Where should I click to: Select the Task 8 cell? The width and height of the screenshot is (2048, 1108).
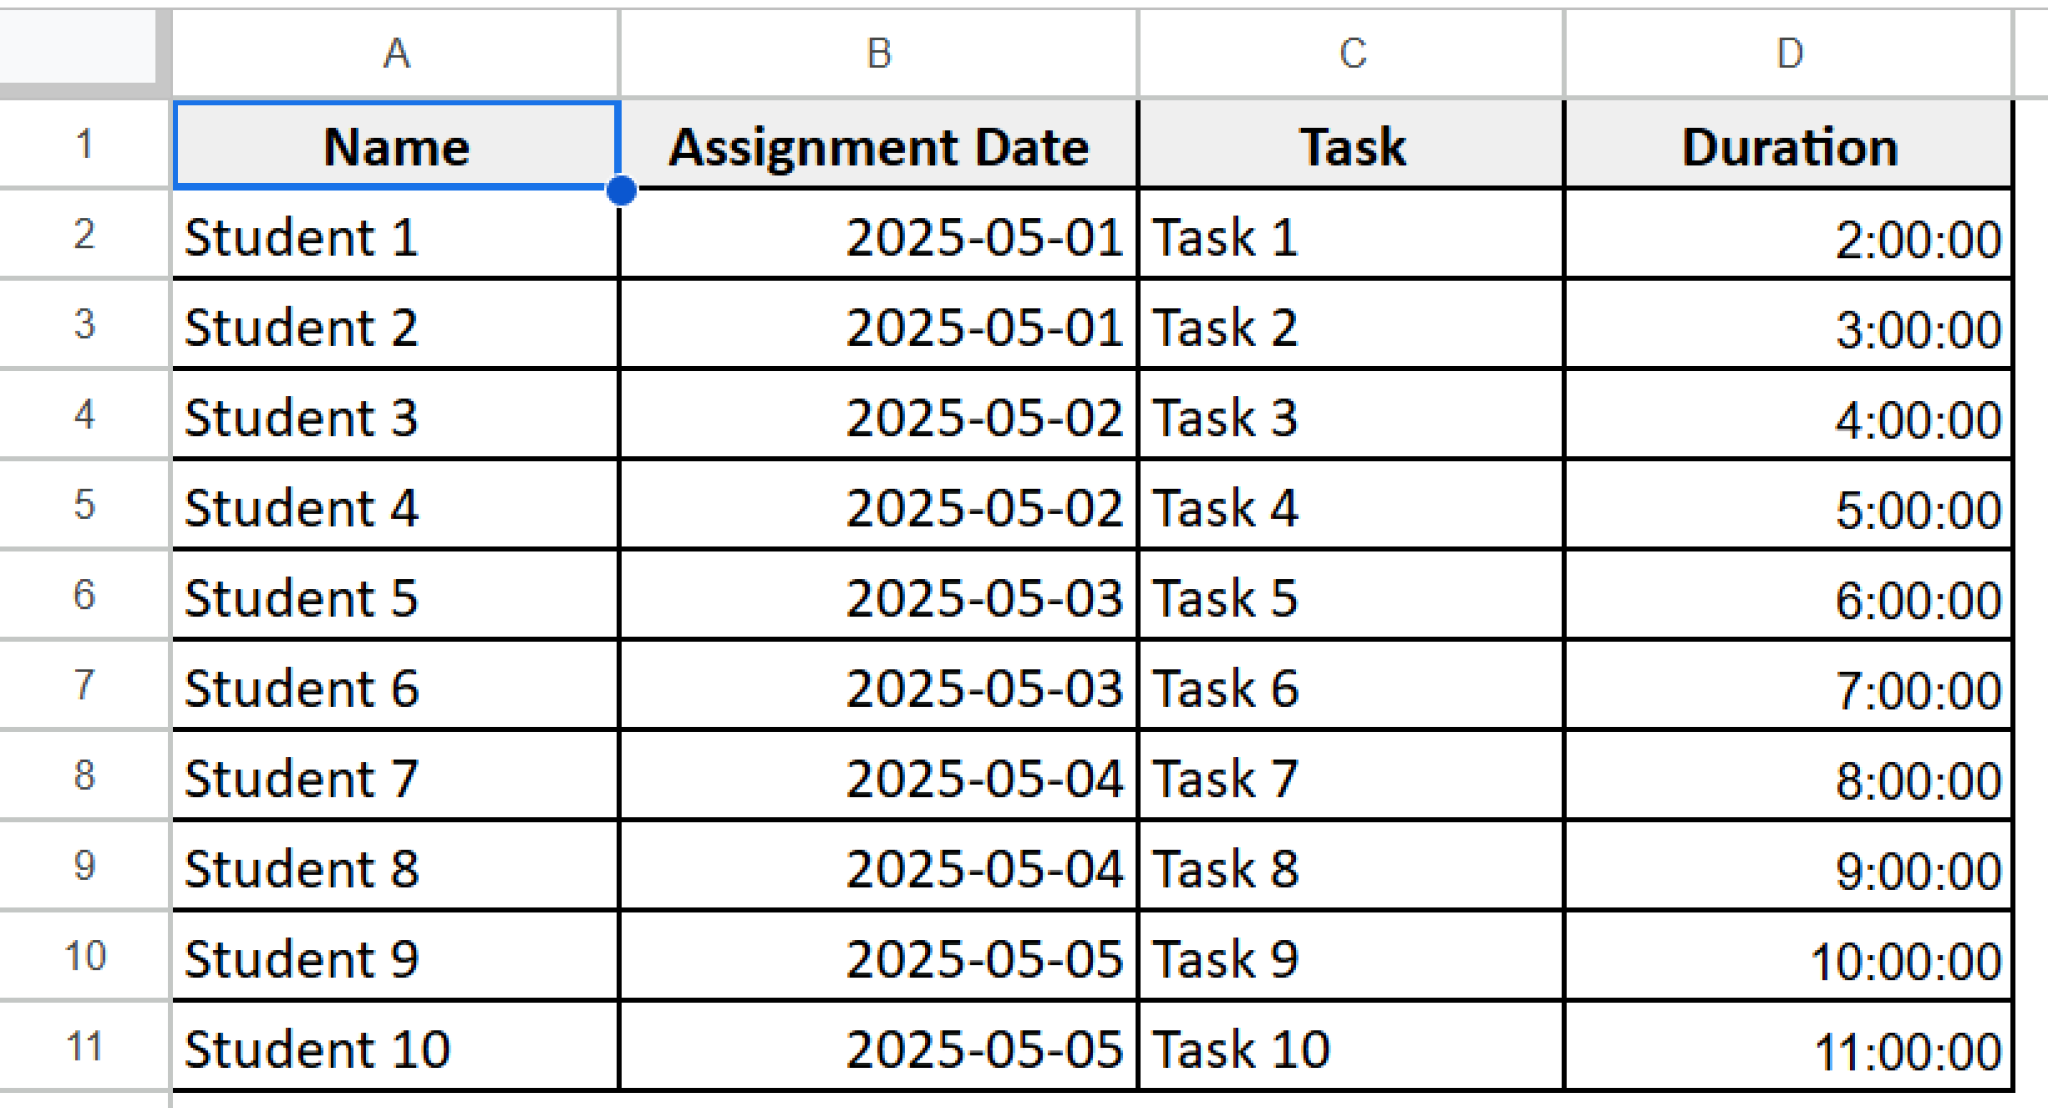click(x=1350, y=868)
